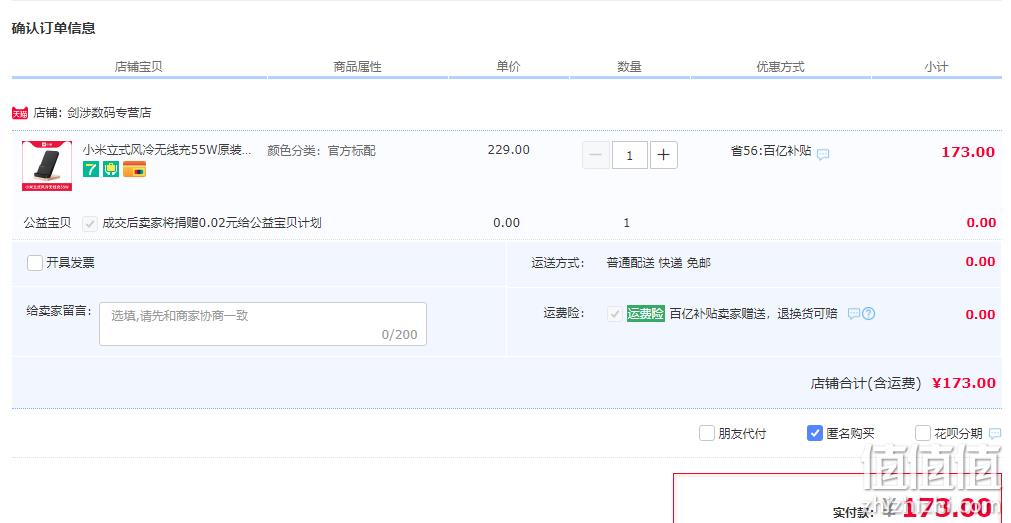Toggle the 运费险 insurance checkbox

tap(614, 314)
